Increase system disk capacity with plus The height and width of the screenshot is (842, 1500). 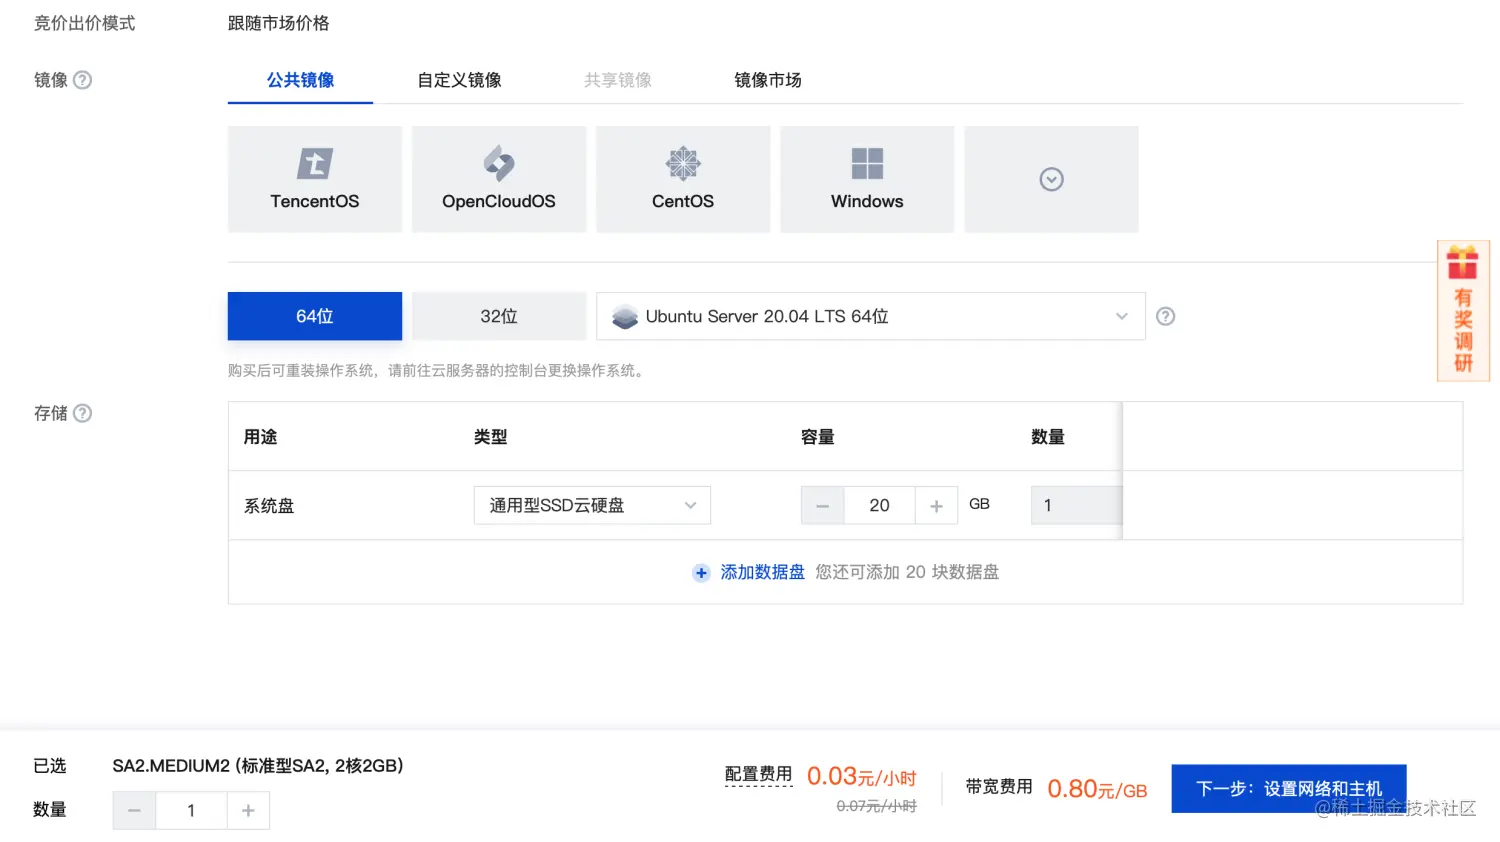click(x=936, y=505)
